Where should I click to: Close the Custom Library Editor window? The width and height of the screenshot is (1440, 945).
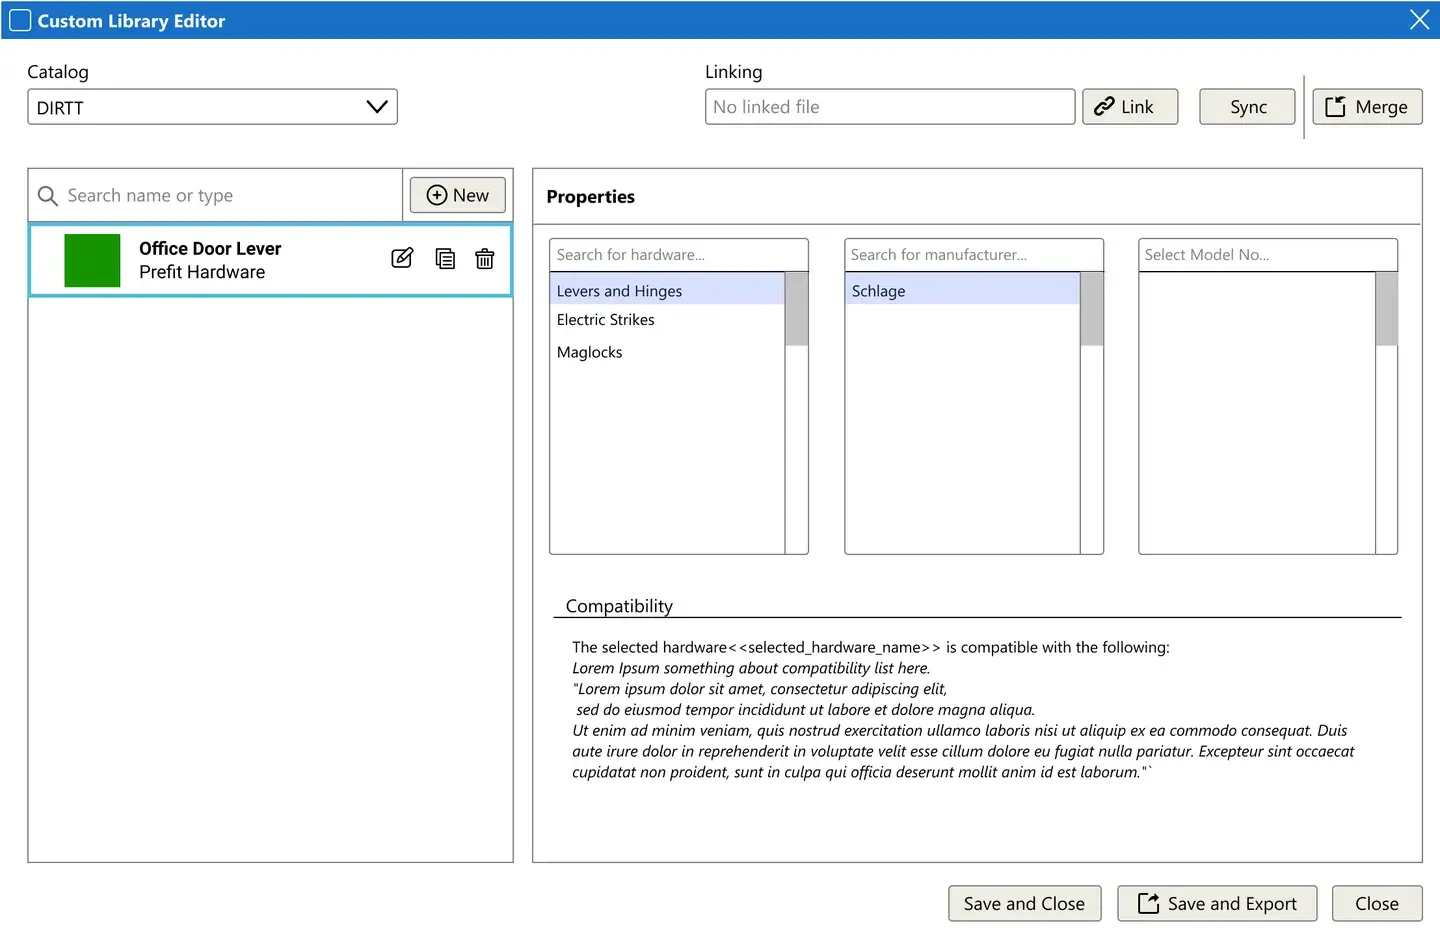click(x=1419, y=20)
